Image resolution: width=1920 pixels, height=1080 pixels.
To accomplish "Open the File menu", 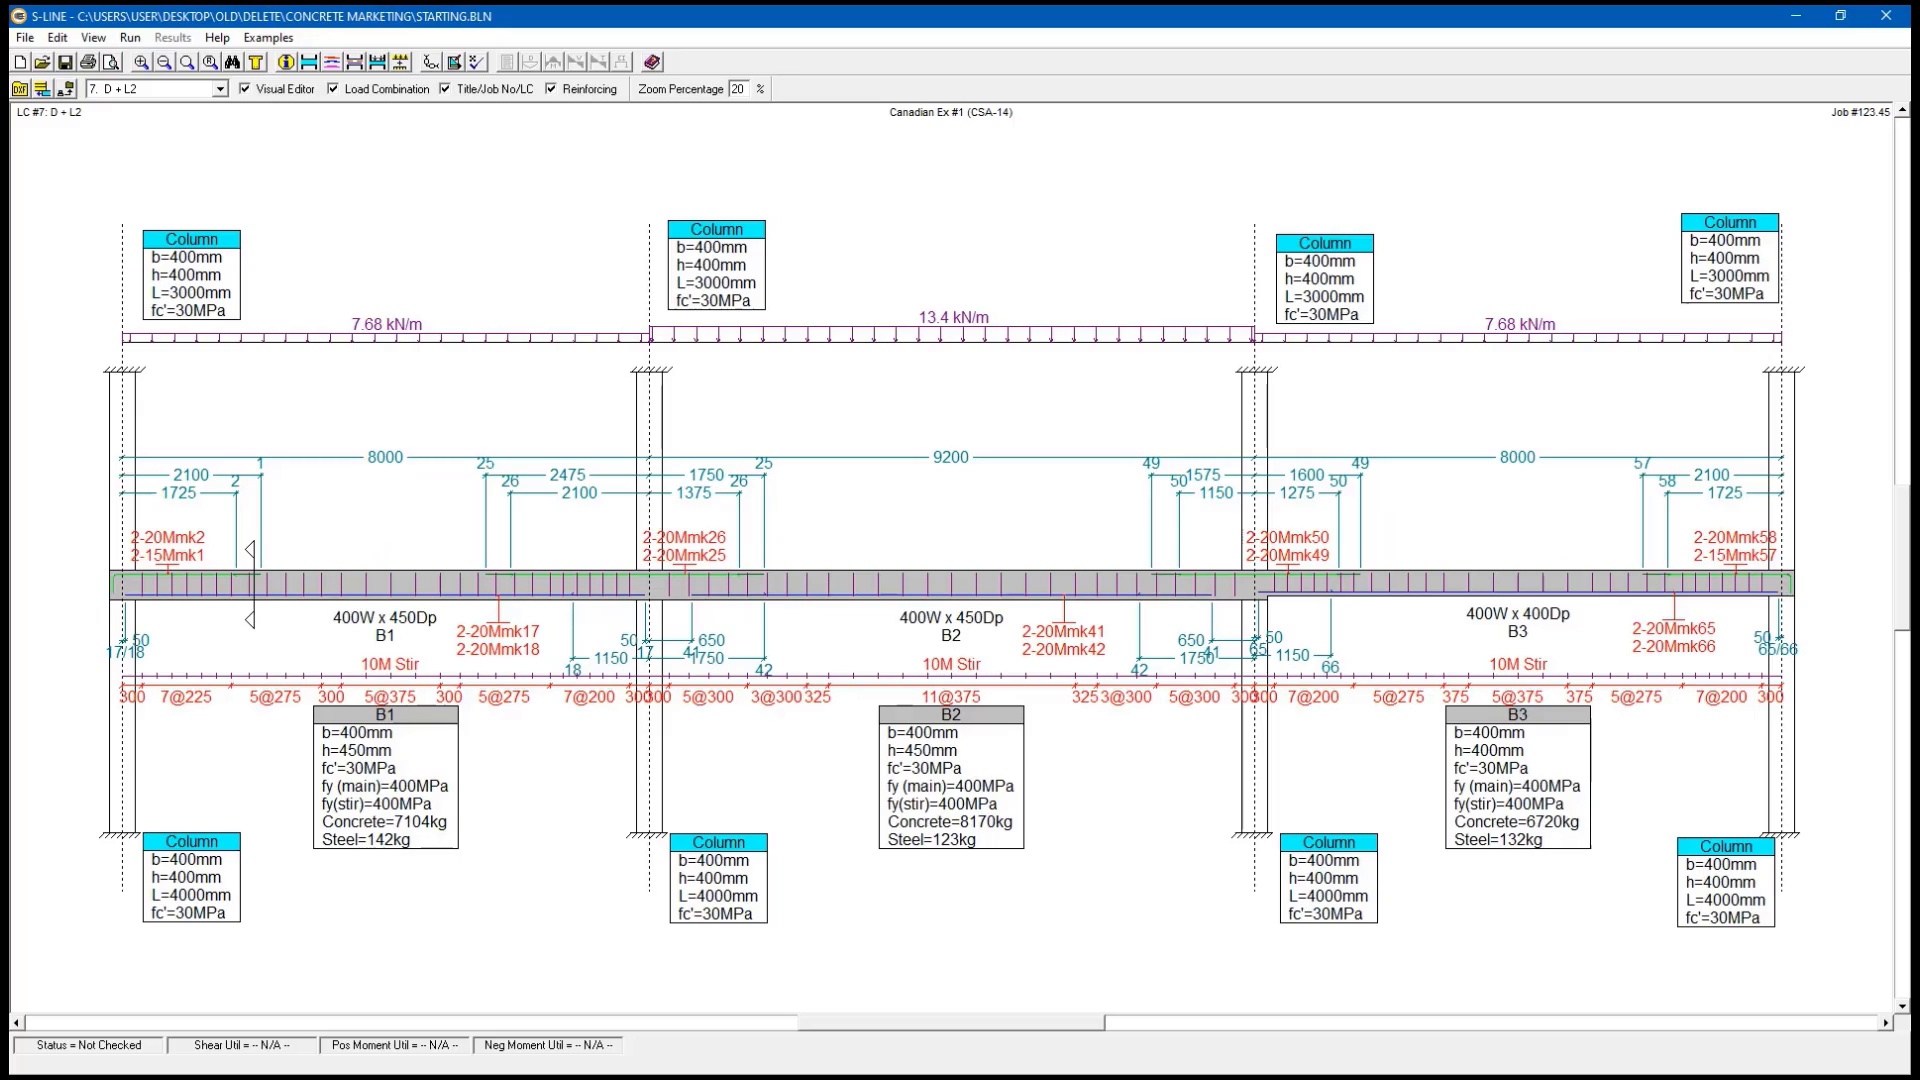I will point(25,38).
